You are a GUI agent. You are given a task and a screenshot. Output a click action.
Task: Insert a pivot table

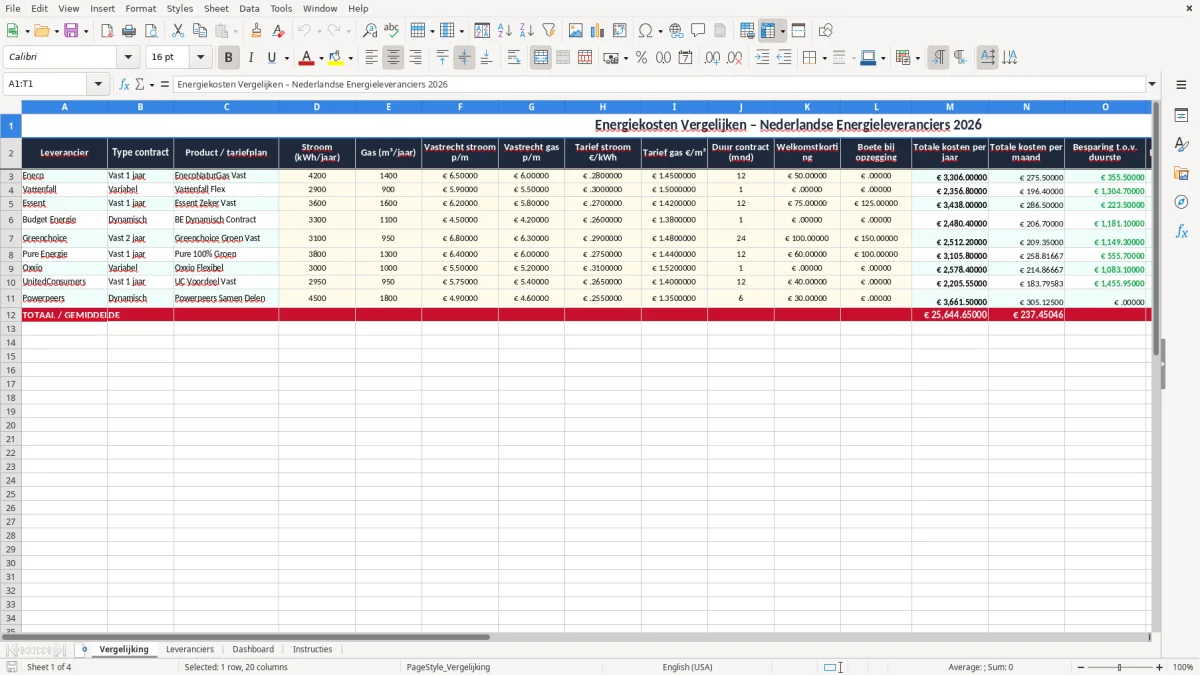coord(620,31)
